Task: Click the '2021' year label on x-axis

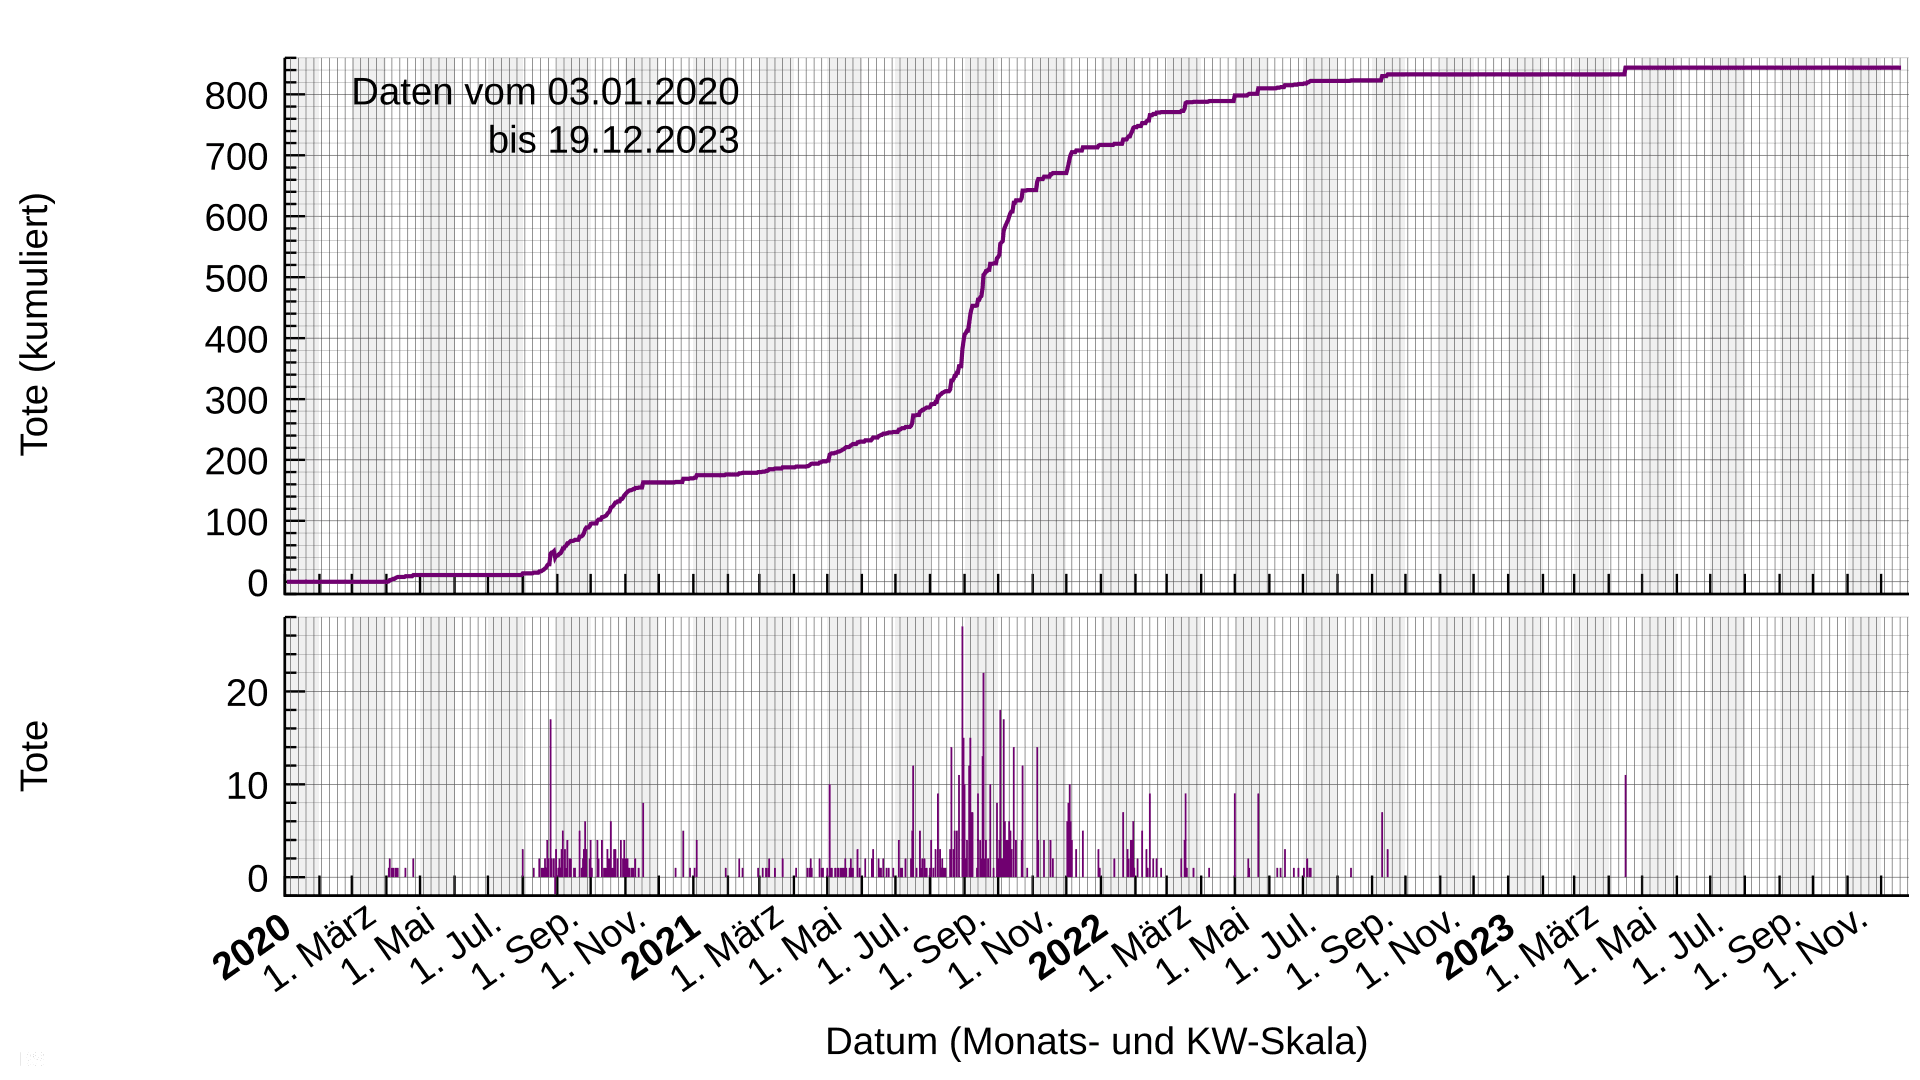Action: tap(661, 947)
